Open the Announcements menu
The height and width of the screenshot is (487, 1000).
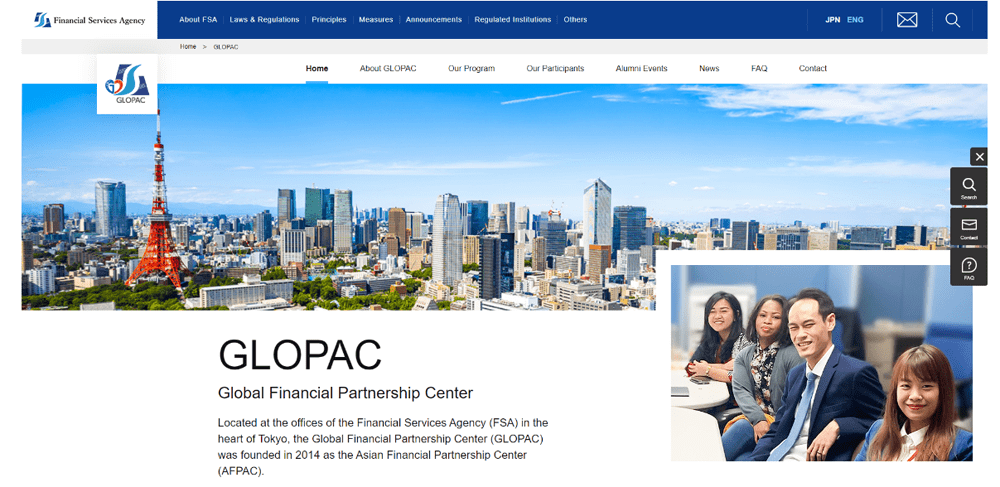tap(434, 20)
